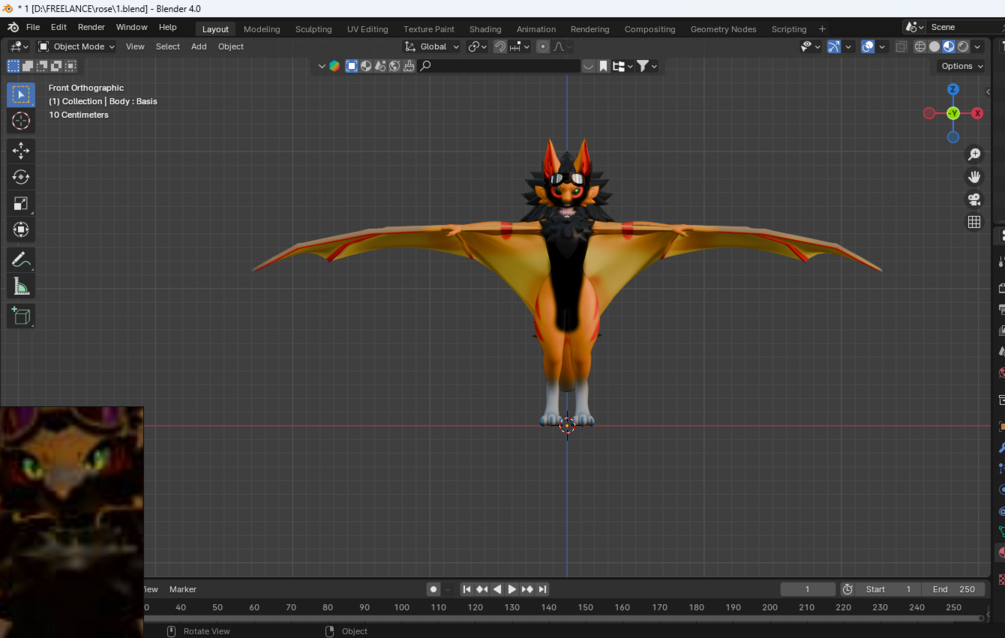Image resolution: width=1005 pixels, height=638 pixels.
Task: Select the Scale tool
Action: [20, 203]
